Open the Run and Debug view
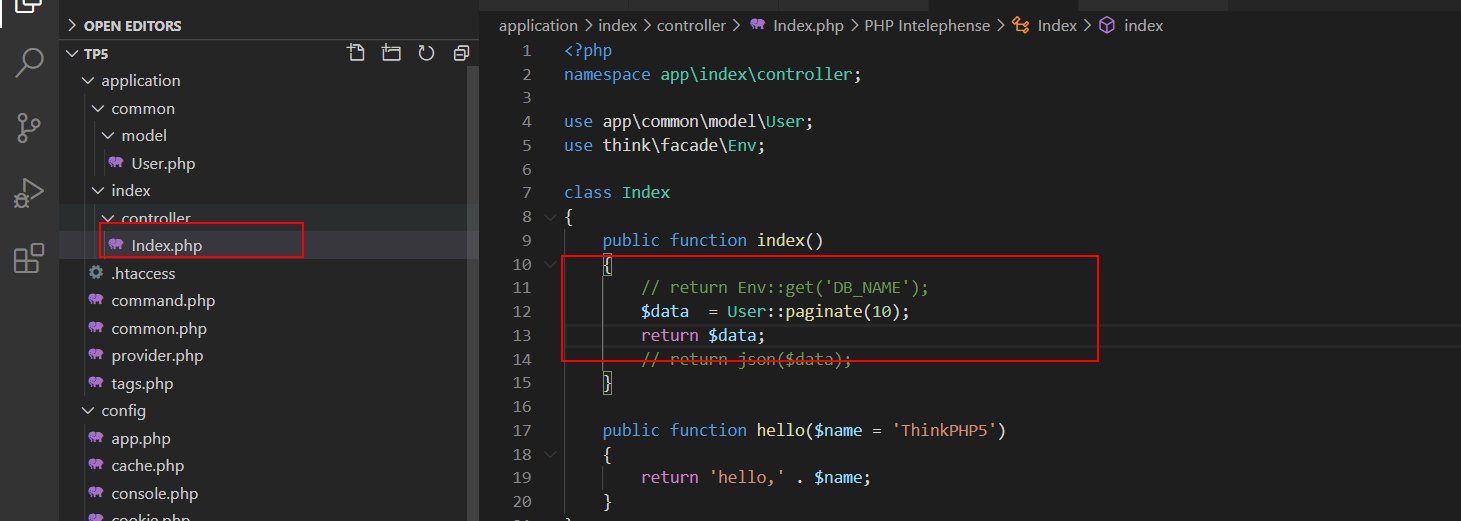This screenshot has width=1461, height=521. 28,193
